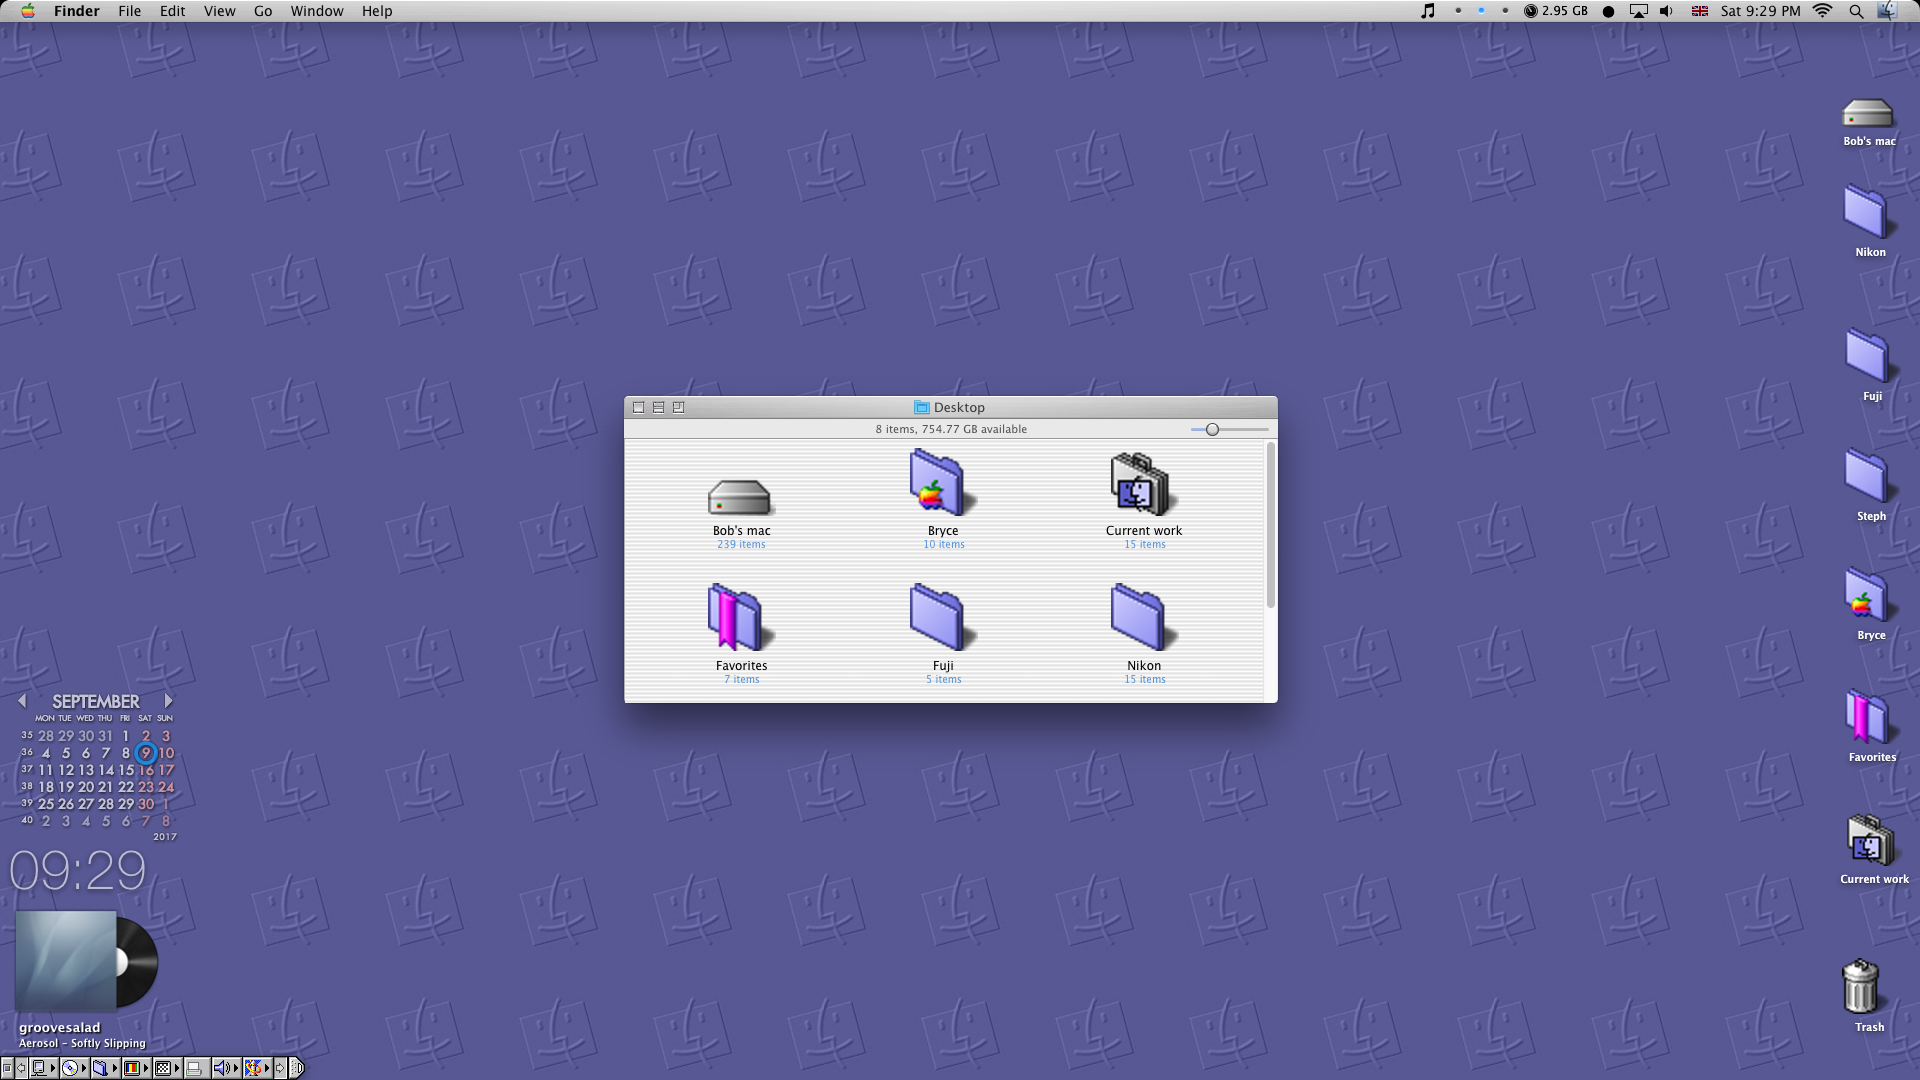The height and width of the screenshot is (1080, 1920).
Task: Toggle the Wi-Fi status menu
Action: tap(1822, 11)
